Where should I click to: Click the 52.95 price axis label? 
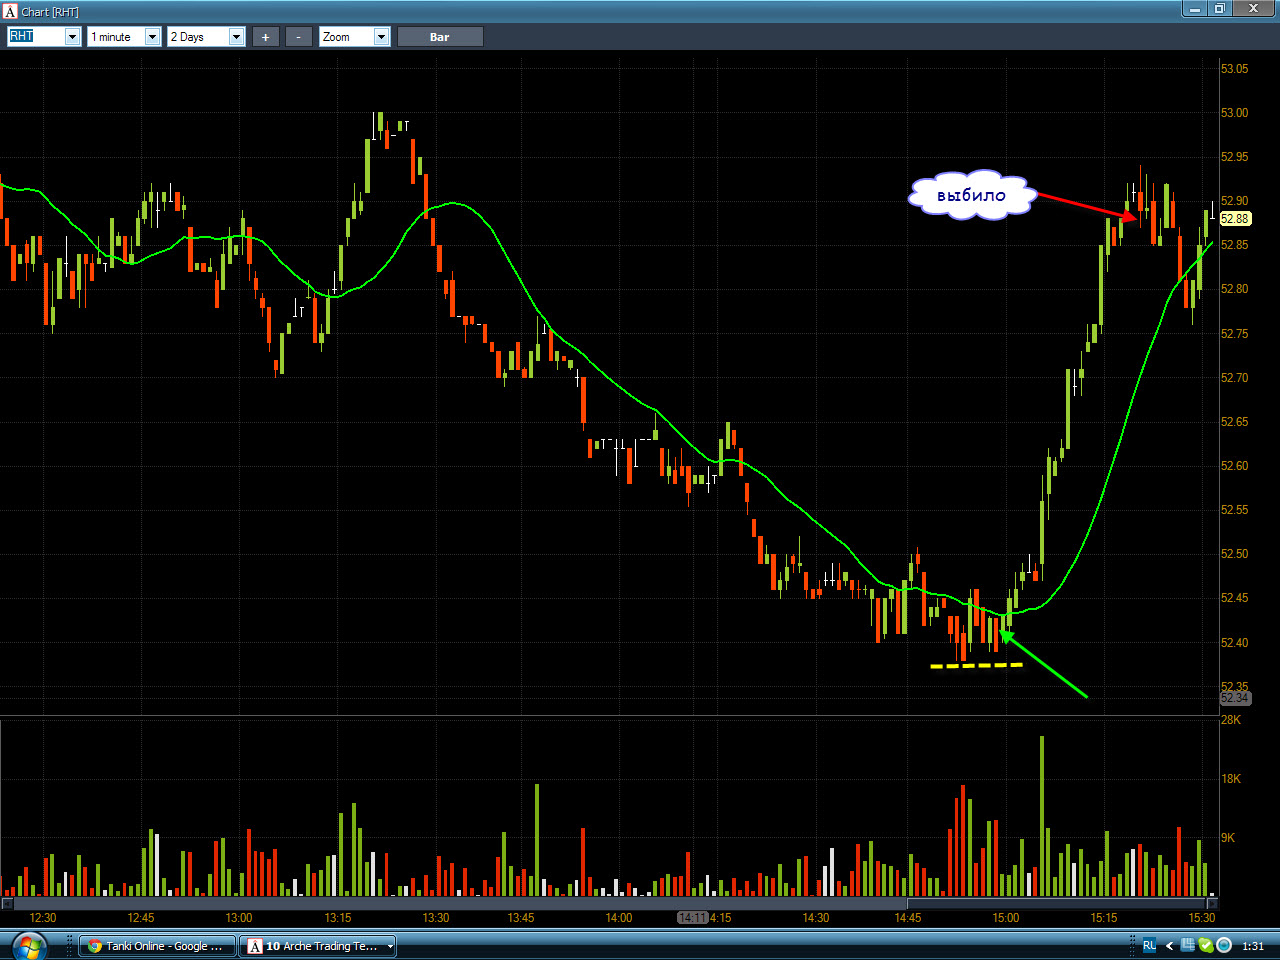(1234, 157)
